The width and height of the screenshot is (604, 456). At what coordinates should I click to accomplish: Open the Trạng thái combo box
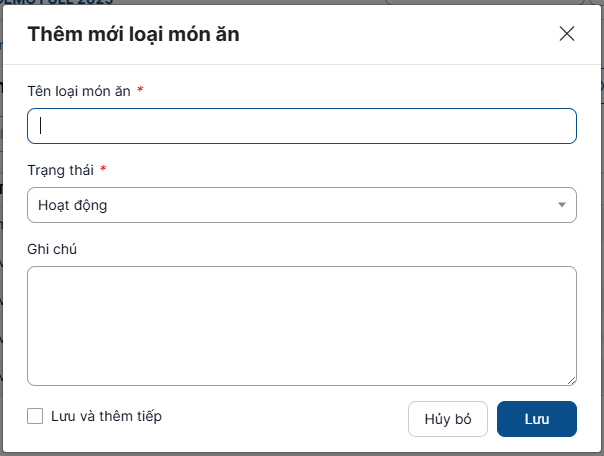click(300, 205)
